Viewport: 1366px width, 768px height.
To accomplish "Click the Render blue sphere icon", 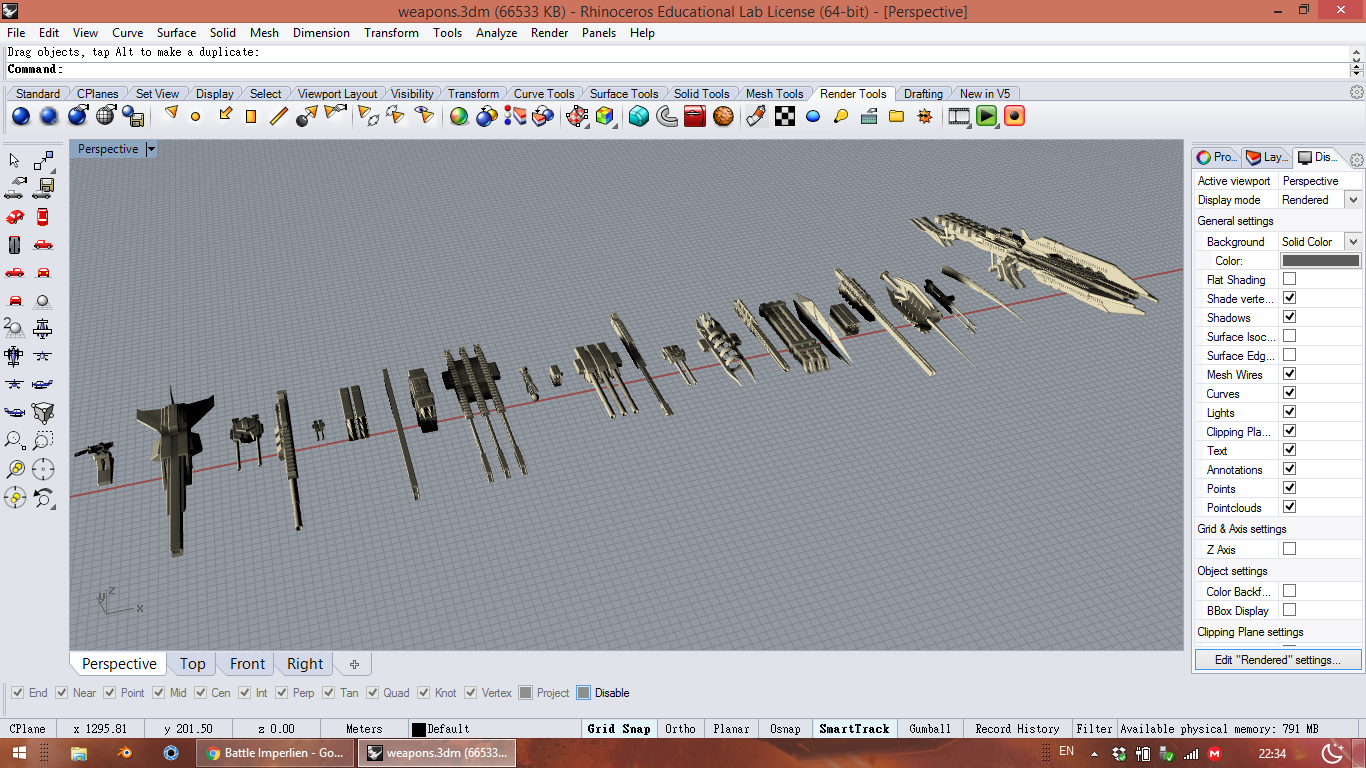I will click(21, 117).
